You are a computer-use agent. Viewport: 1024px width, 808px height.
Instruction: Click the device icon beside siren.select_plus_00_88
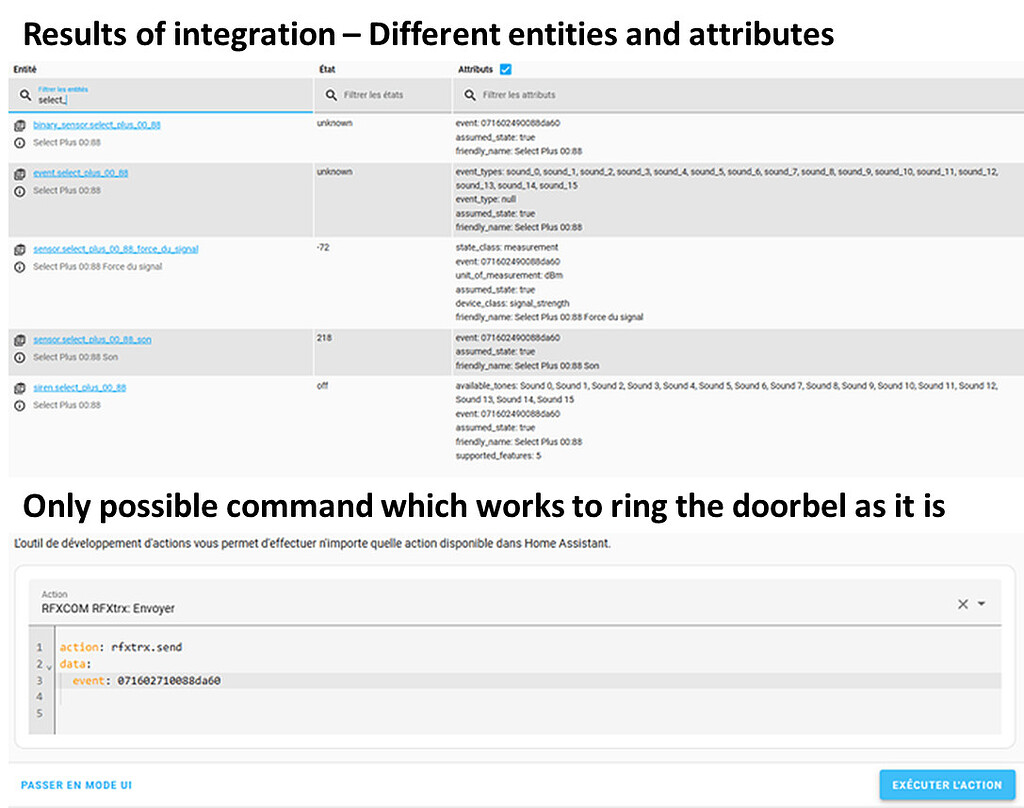click(x=18, y=388)
